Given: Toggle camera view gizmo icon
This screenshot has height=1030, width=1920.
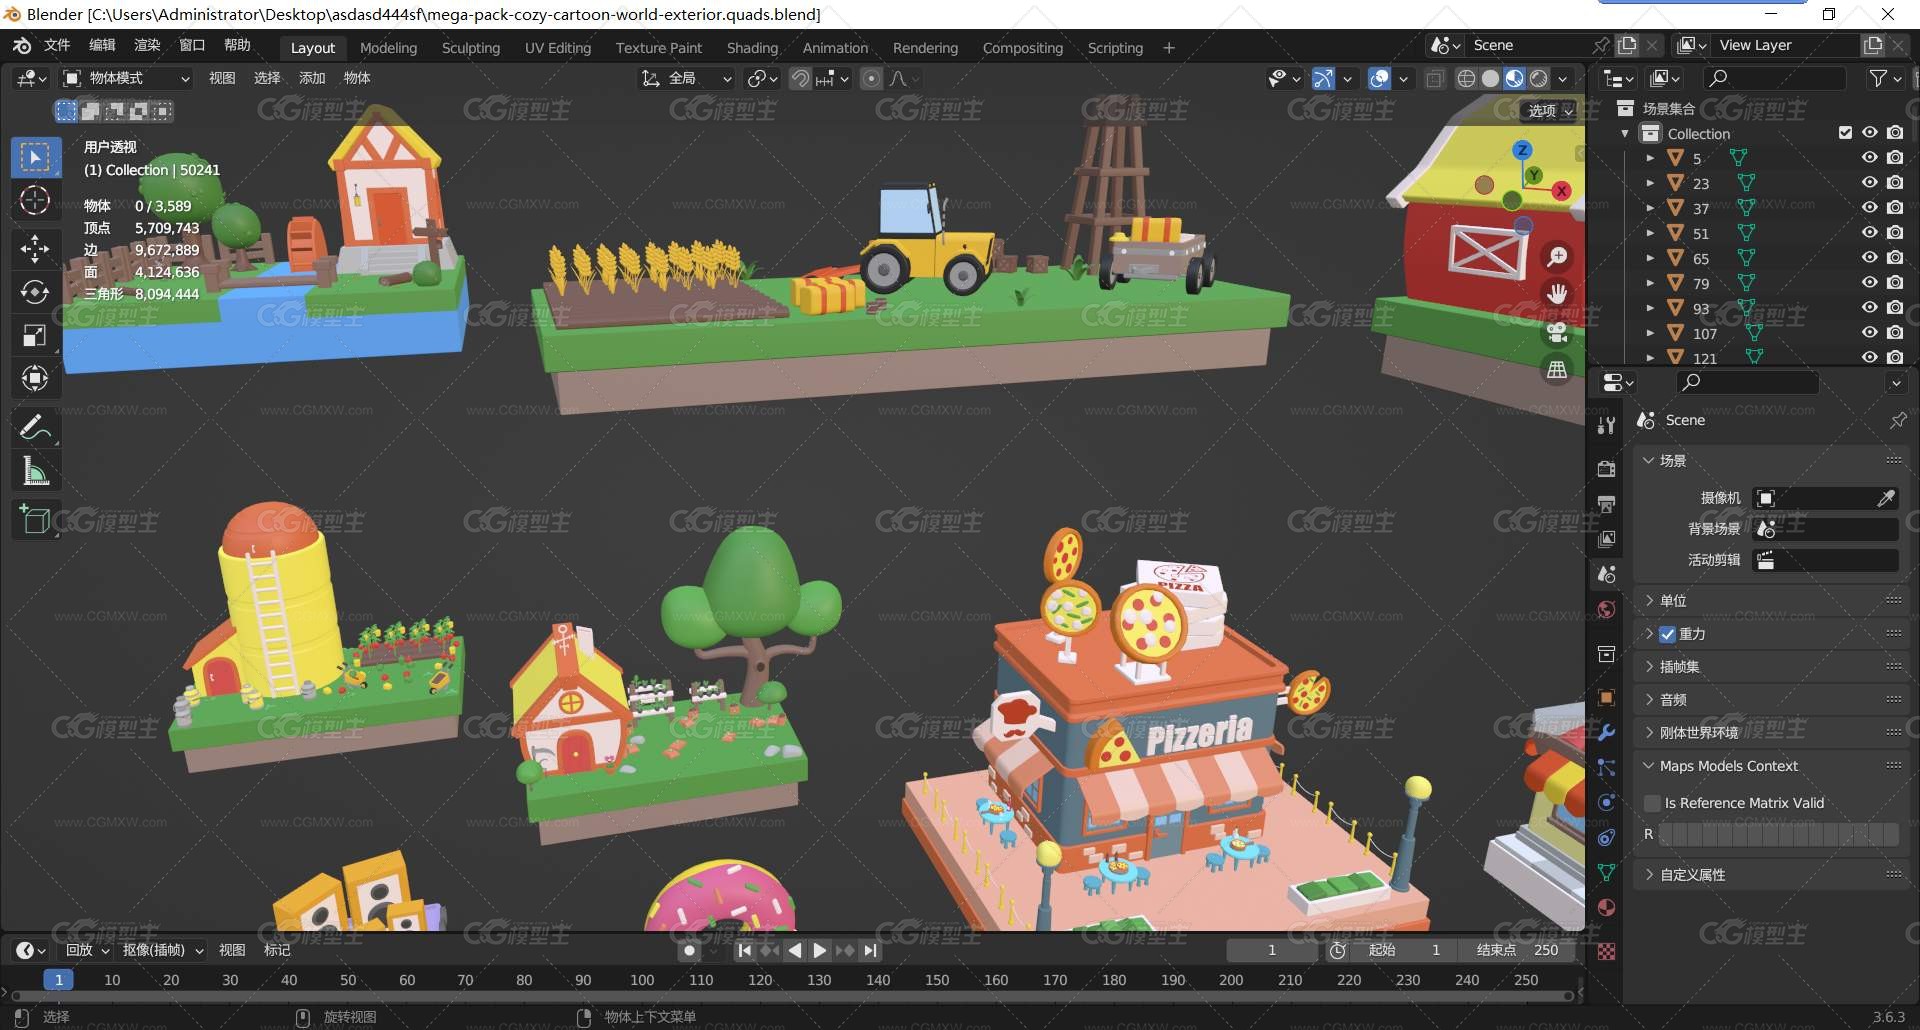Looking at the screenshot, I should [x=1557, y=332].
